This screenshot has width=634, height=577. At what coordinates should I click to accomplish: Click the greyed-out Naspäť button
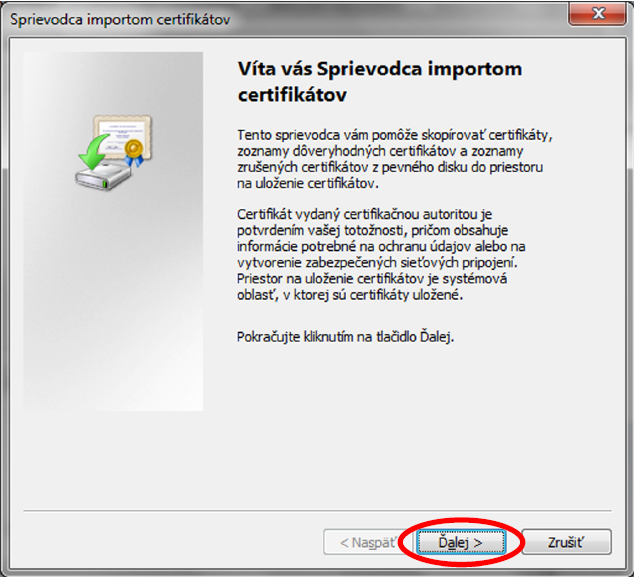coord(360,542)
